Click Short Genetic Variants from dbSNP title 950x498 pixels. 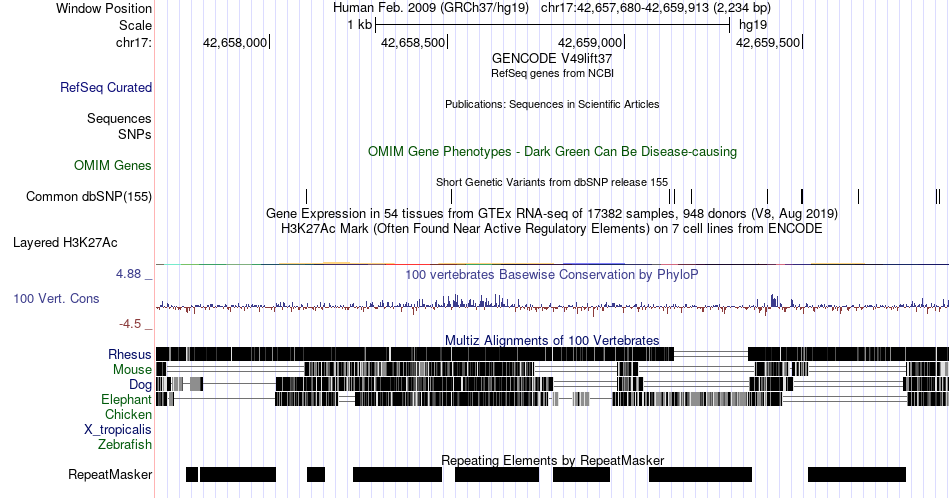(x=552, y=182)
